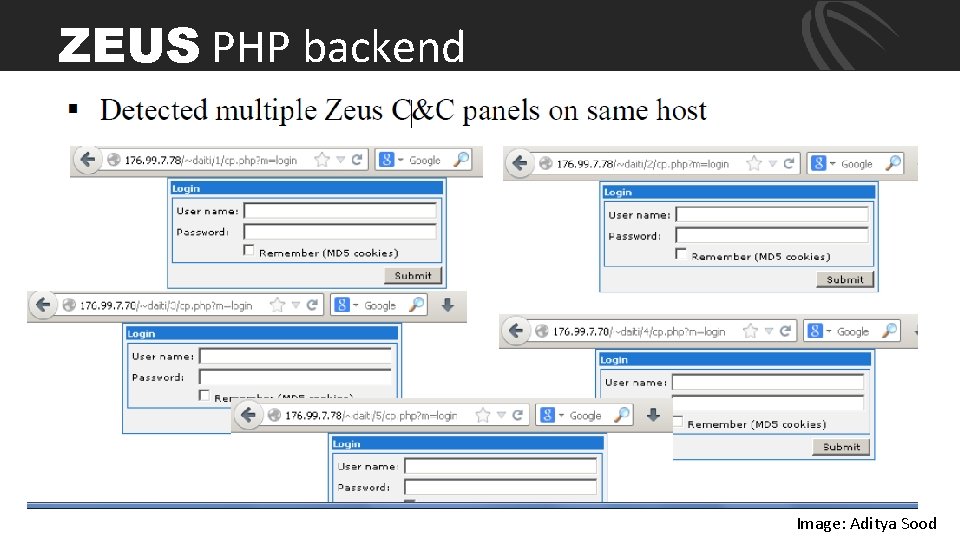Click search magnifier in daiti/1 browser
The height and width of the screenshot is (540, 960).
462,160
